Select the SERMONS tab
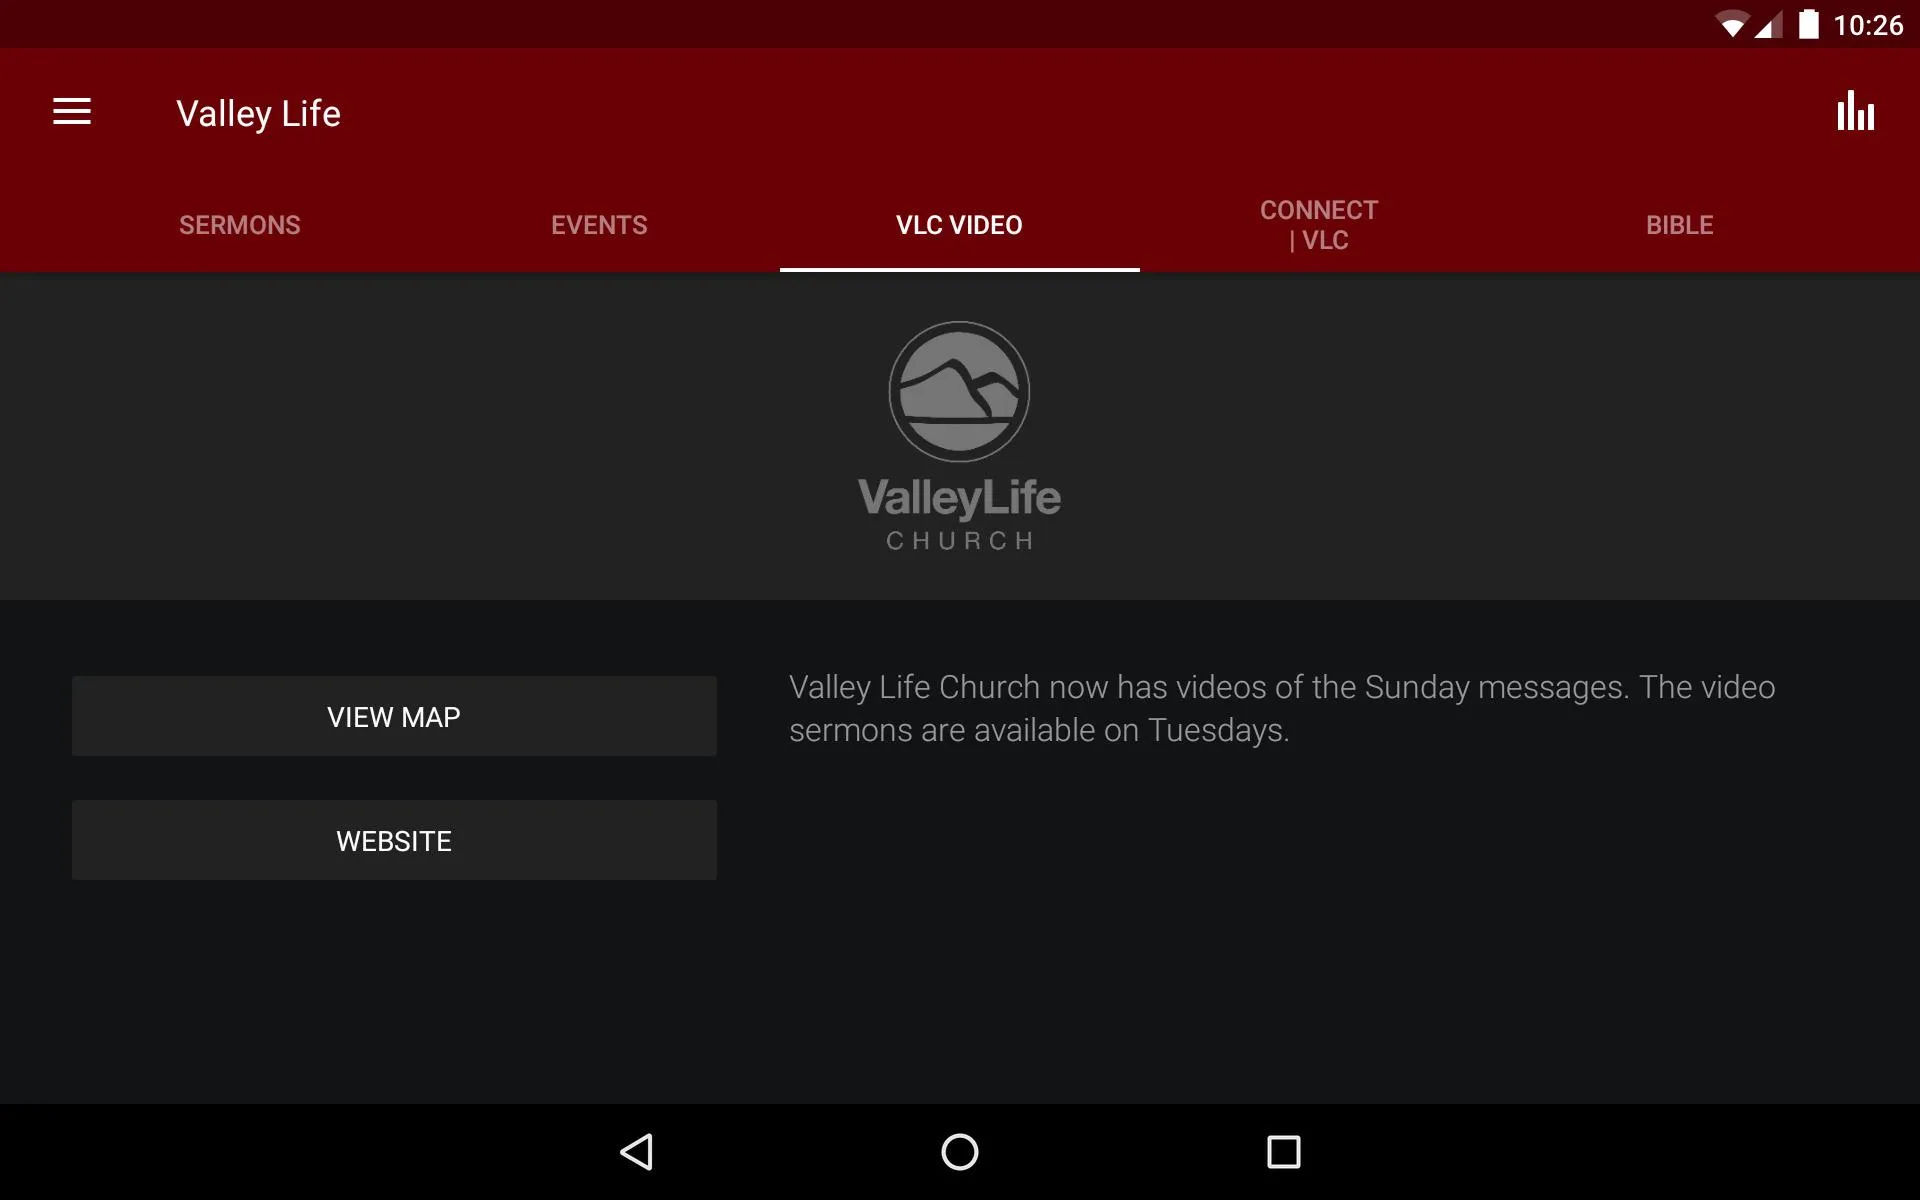Viewport: 1920px width, 1200px height. [239, 225]
